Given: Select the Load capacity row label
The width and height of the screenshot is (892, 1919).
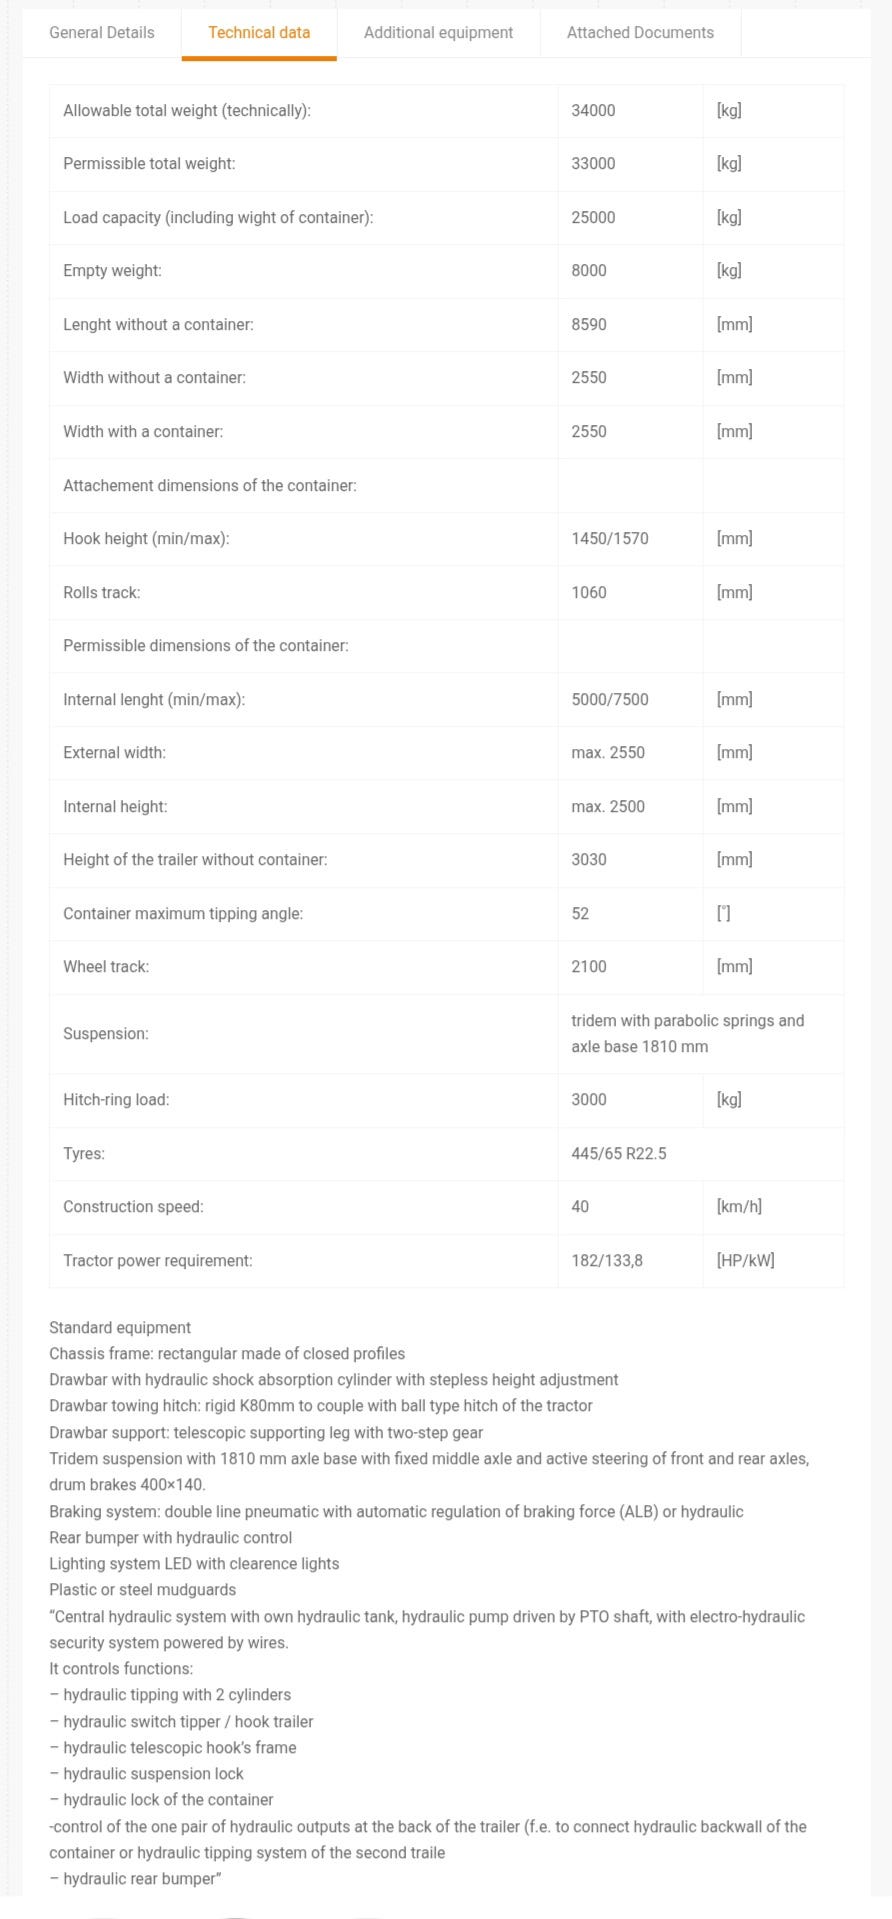Looking at the screenshot, I should pos(218,218).
